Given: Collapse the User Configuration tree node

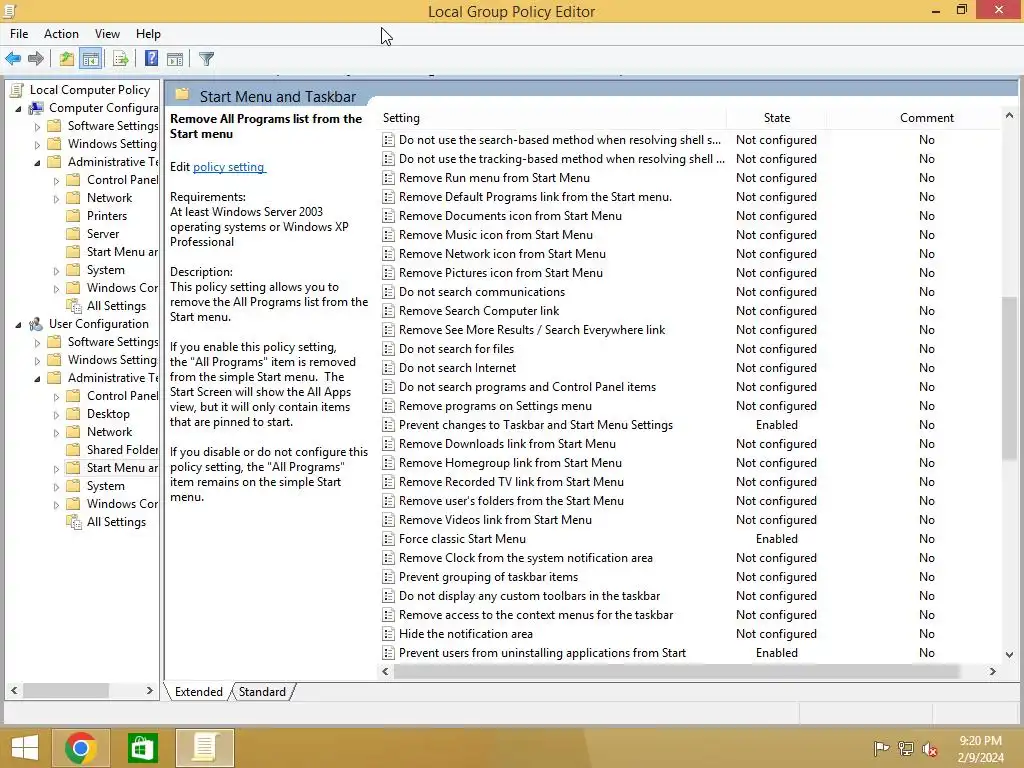Looking at the screenshot, I should pos(18,325).
